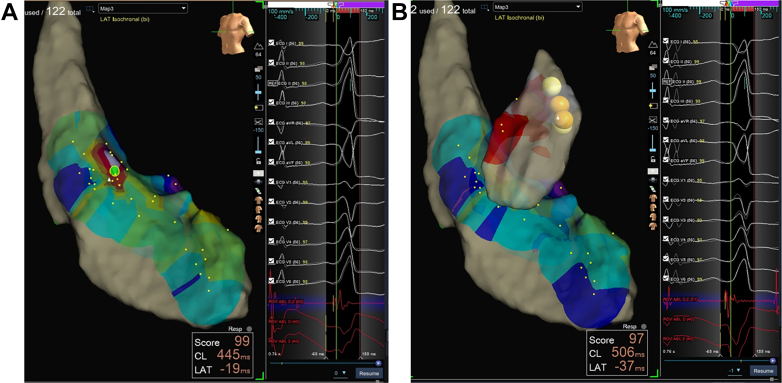Image resolution: width=782 pixels, height=383 pixels.
Task: Open the Map3 dropdown in panel B
Action: coord(538,6)
